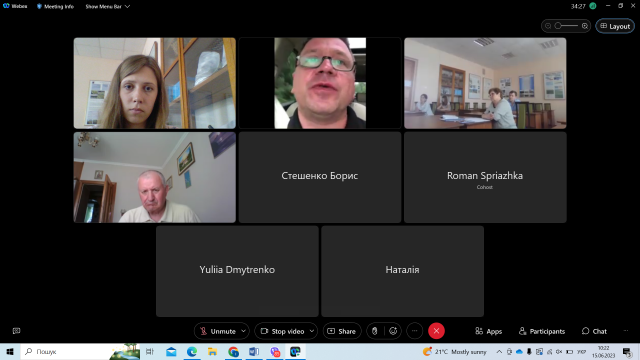Switch keyboard language УКР indicator
Screen dimensions: 640x360
point(582,351)
